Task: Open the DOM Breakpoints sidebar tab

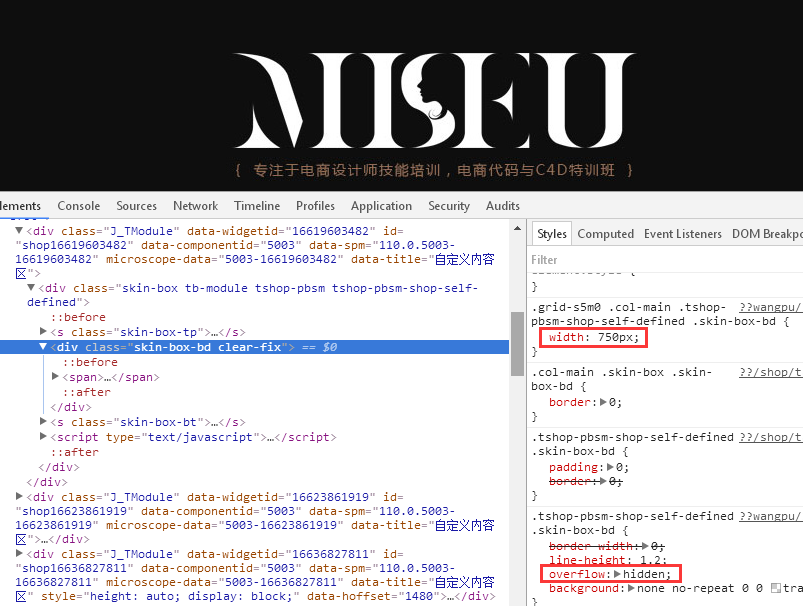Action: point(767,234)
